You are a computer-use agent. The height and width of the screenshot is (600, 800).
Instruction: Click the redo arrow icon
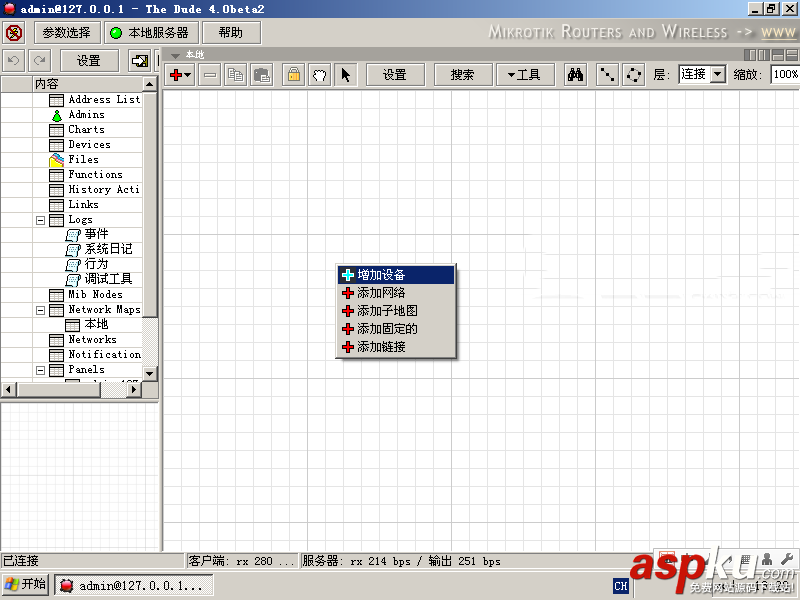click(x=39, y=61)
